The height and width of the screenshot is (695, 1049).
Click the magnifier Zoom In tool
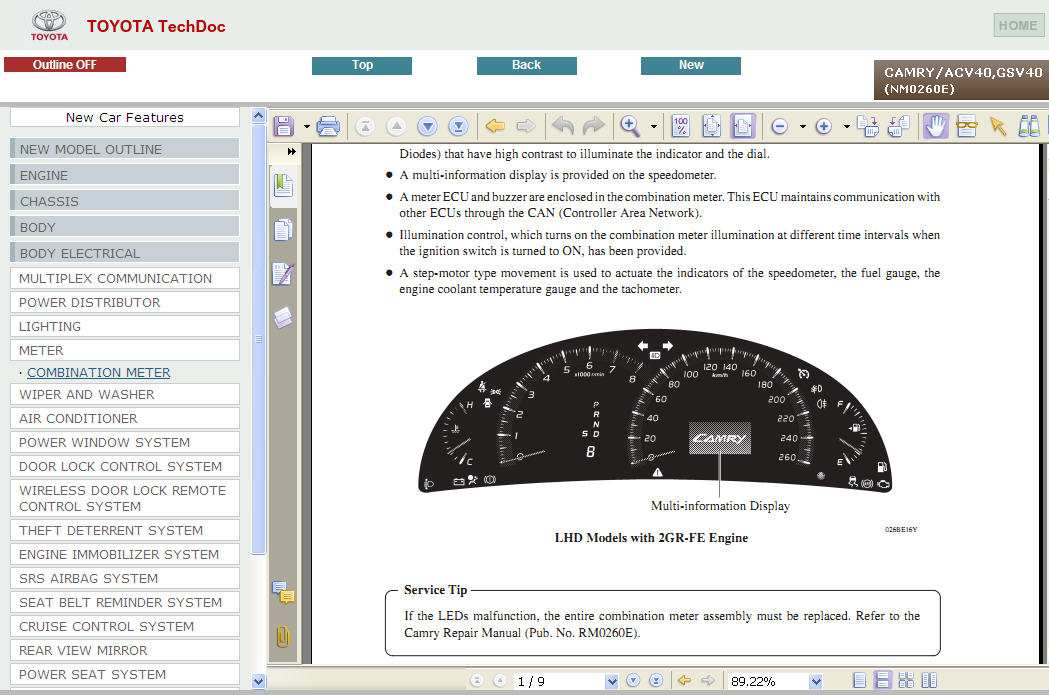tap(630, 126)
